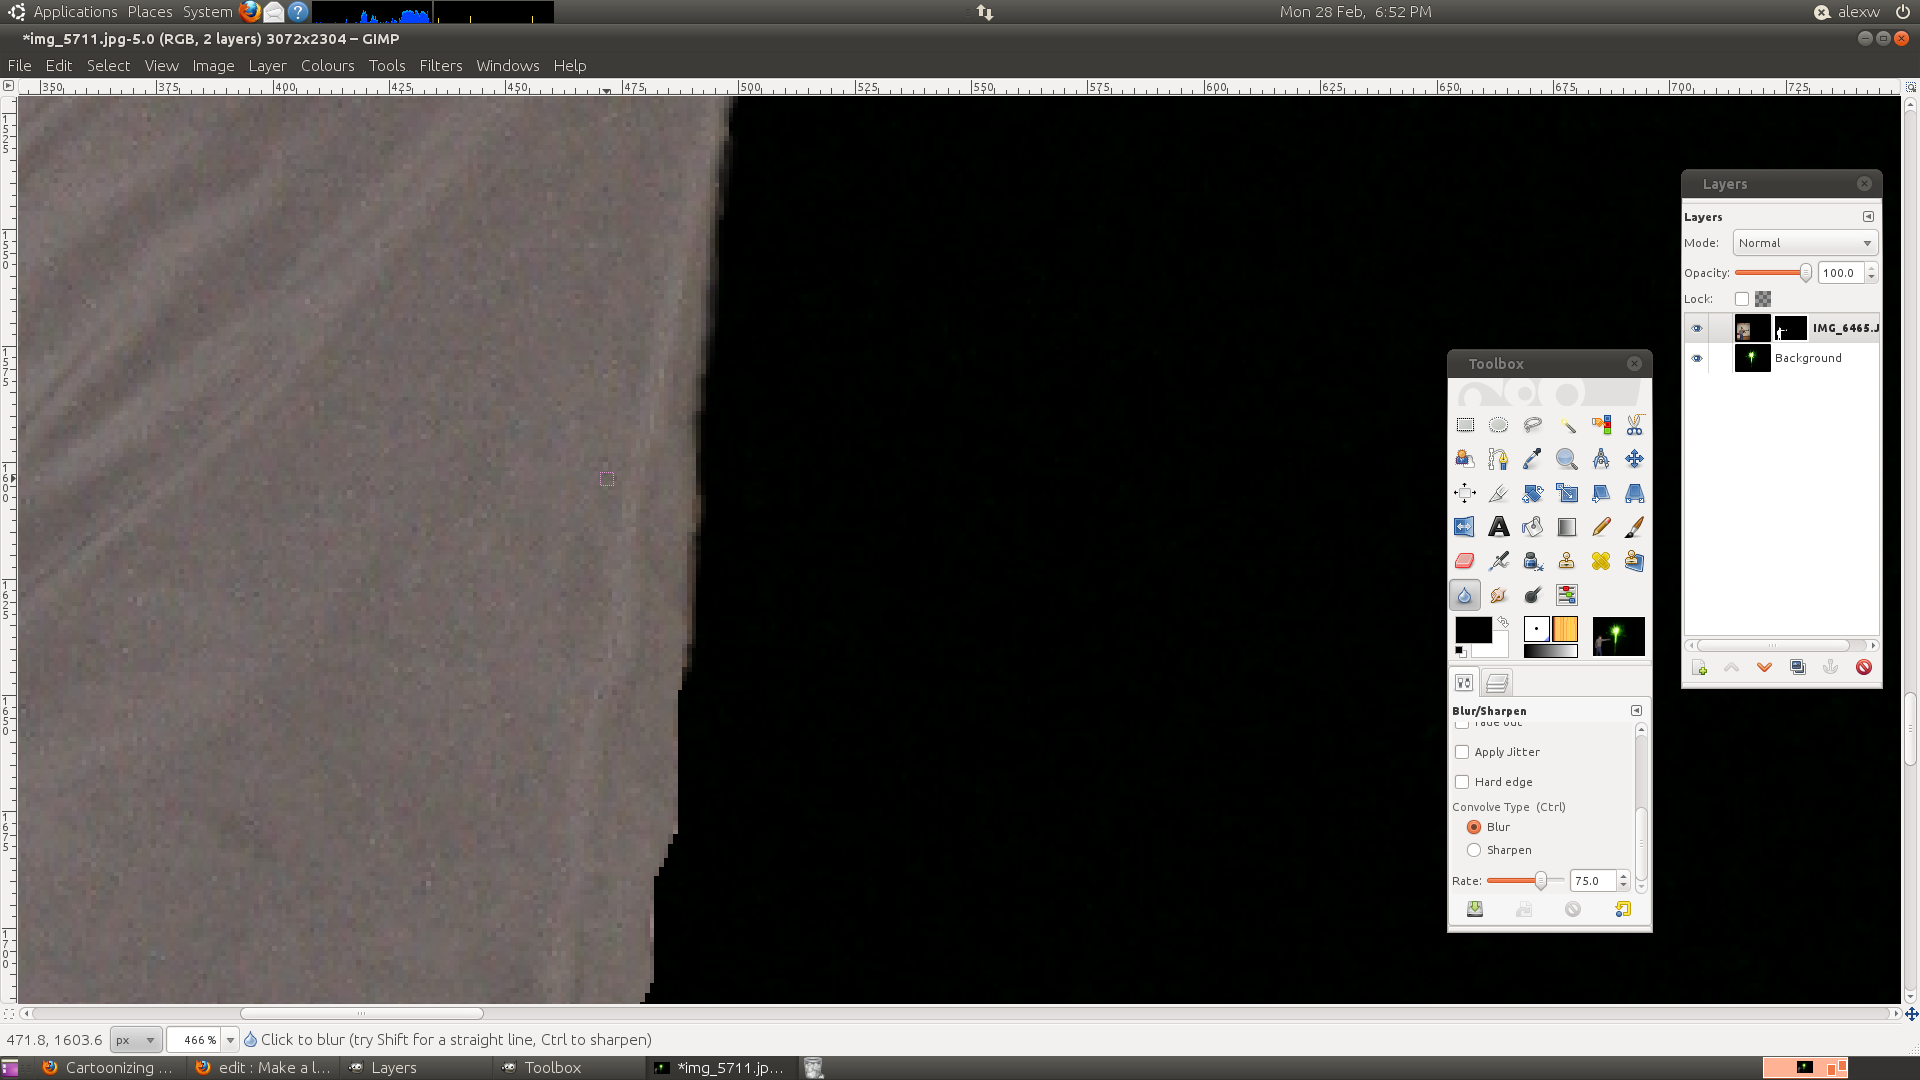1920x1080 pixels.
Task: Increase the Rate value with up stepper
Action: pyautogui.click(x=1623, y=876)
